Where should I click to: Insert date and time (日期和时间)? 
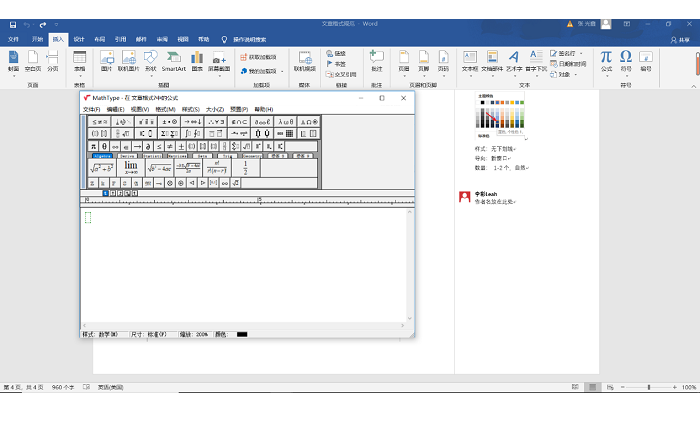[568, 64]
